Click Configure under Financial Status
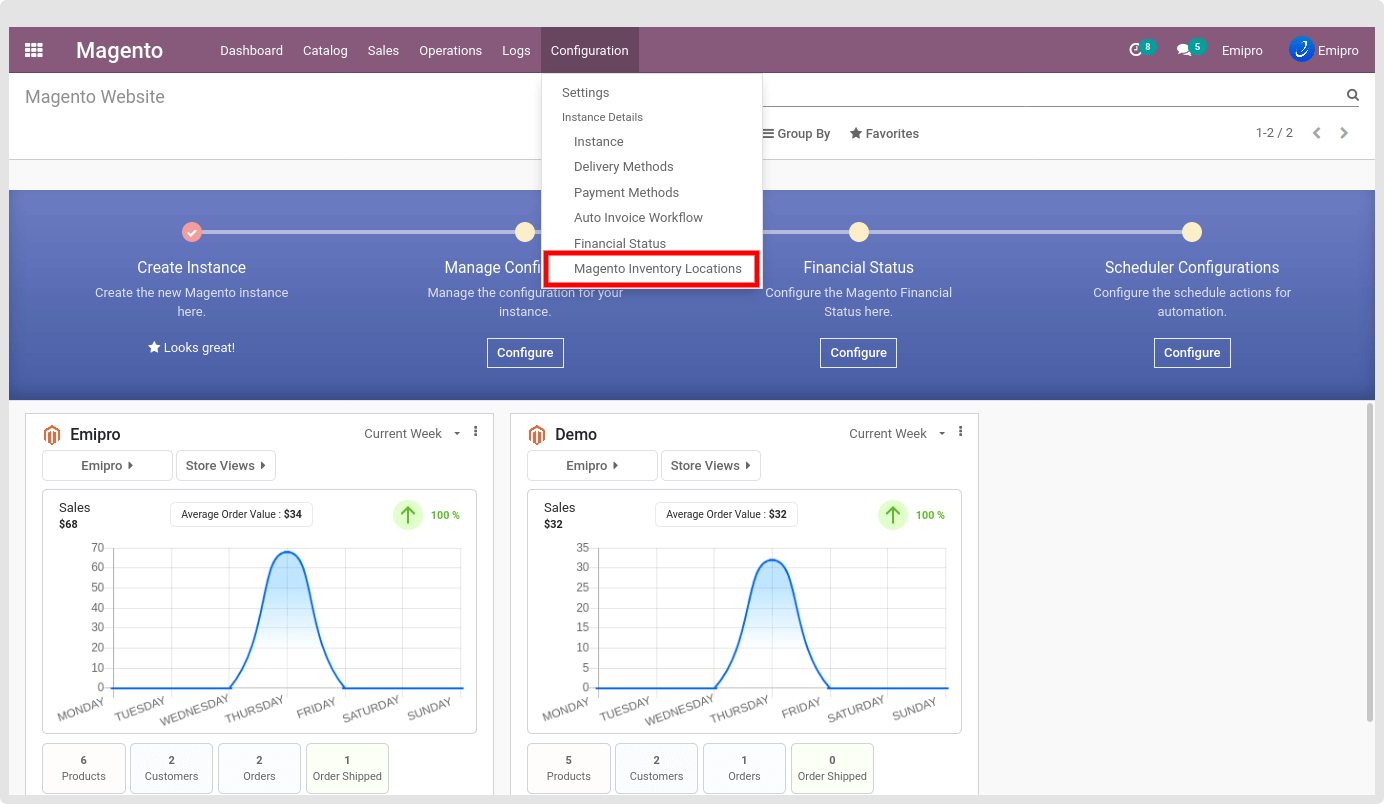Screen dimensions: 1384x804 click(858, 352)
